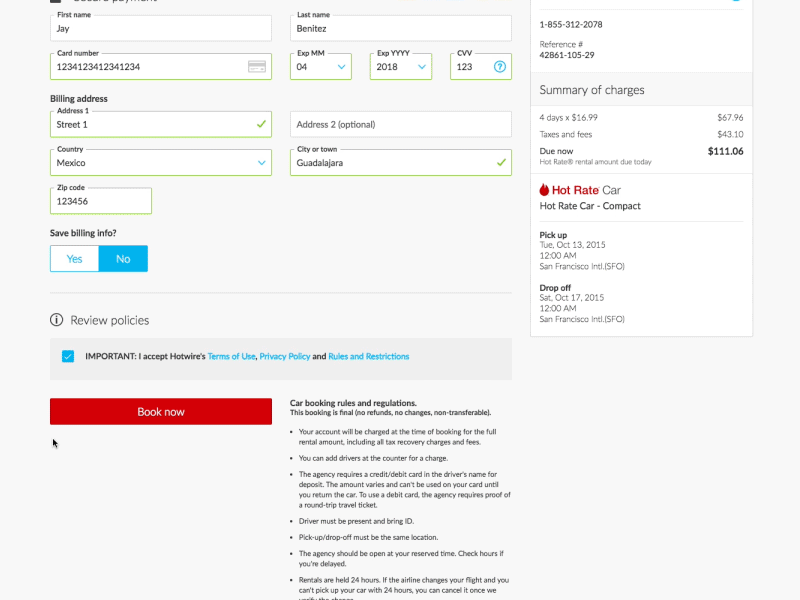Click the phone number 1-855-312-2078
Screen dimensions: 800x600
pyautogui.click(x=571, y=24)
